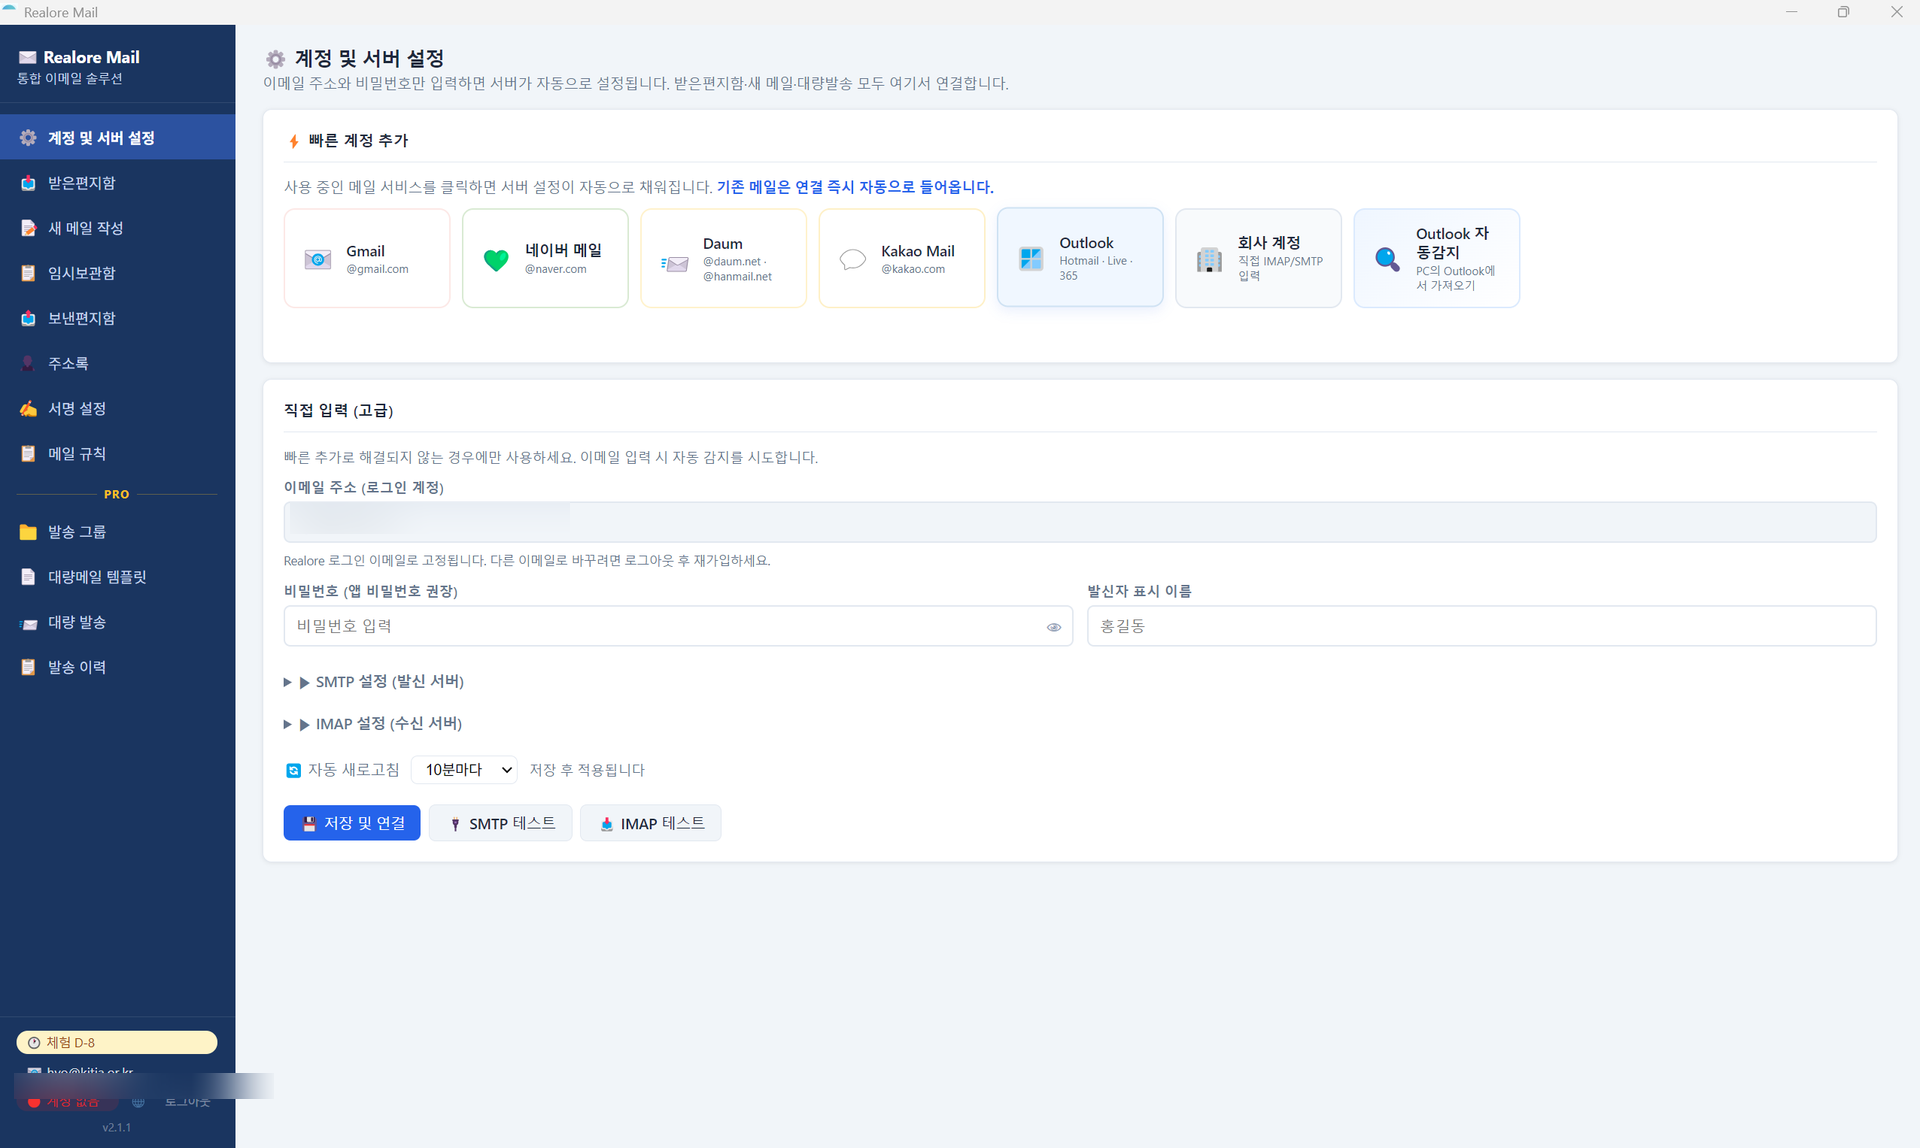The height and width of the screenshot is (1148, 1920).
Task: Click the 메일 규칙 clipboard icon
Action: point(28,453)
